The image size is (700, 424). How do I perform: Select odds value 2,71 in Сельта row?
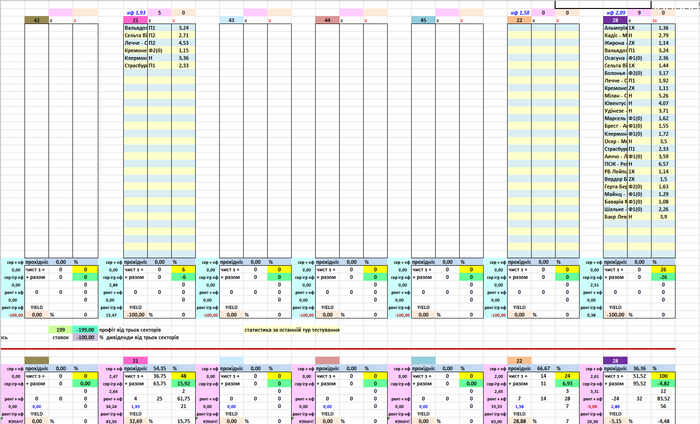183,35
